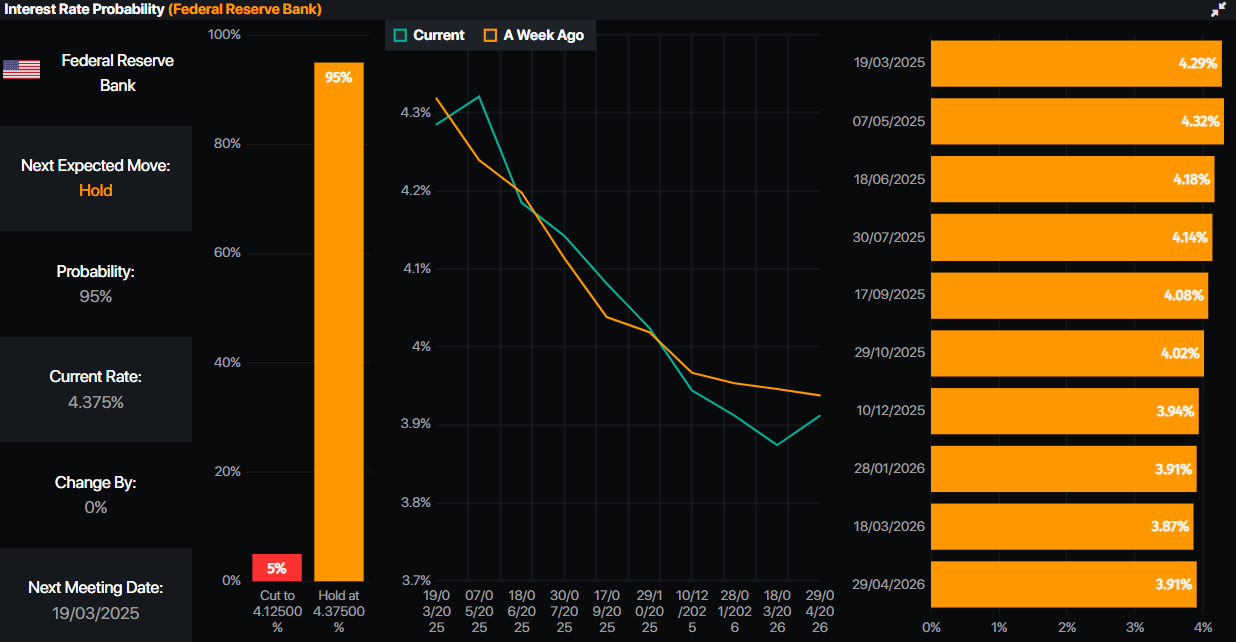The width and height of the screenshot is (1236, 642).
Task: Select the 10/12/2025 3.94% bar
Action: coord(1064,411)
